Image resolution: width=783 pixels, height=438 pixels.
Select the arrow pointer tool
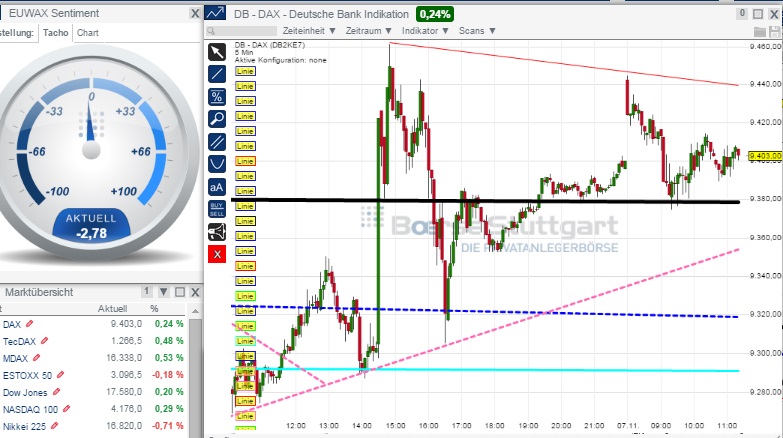click(x=217, y=52)
